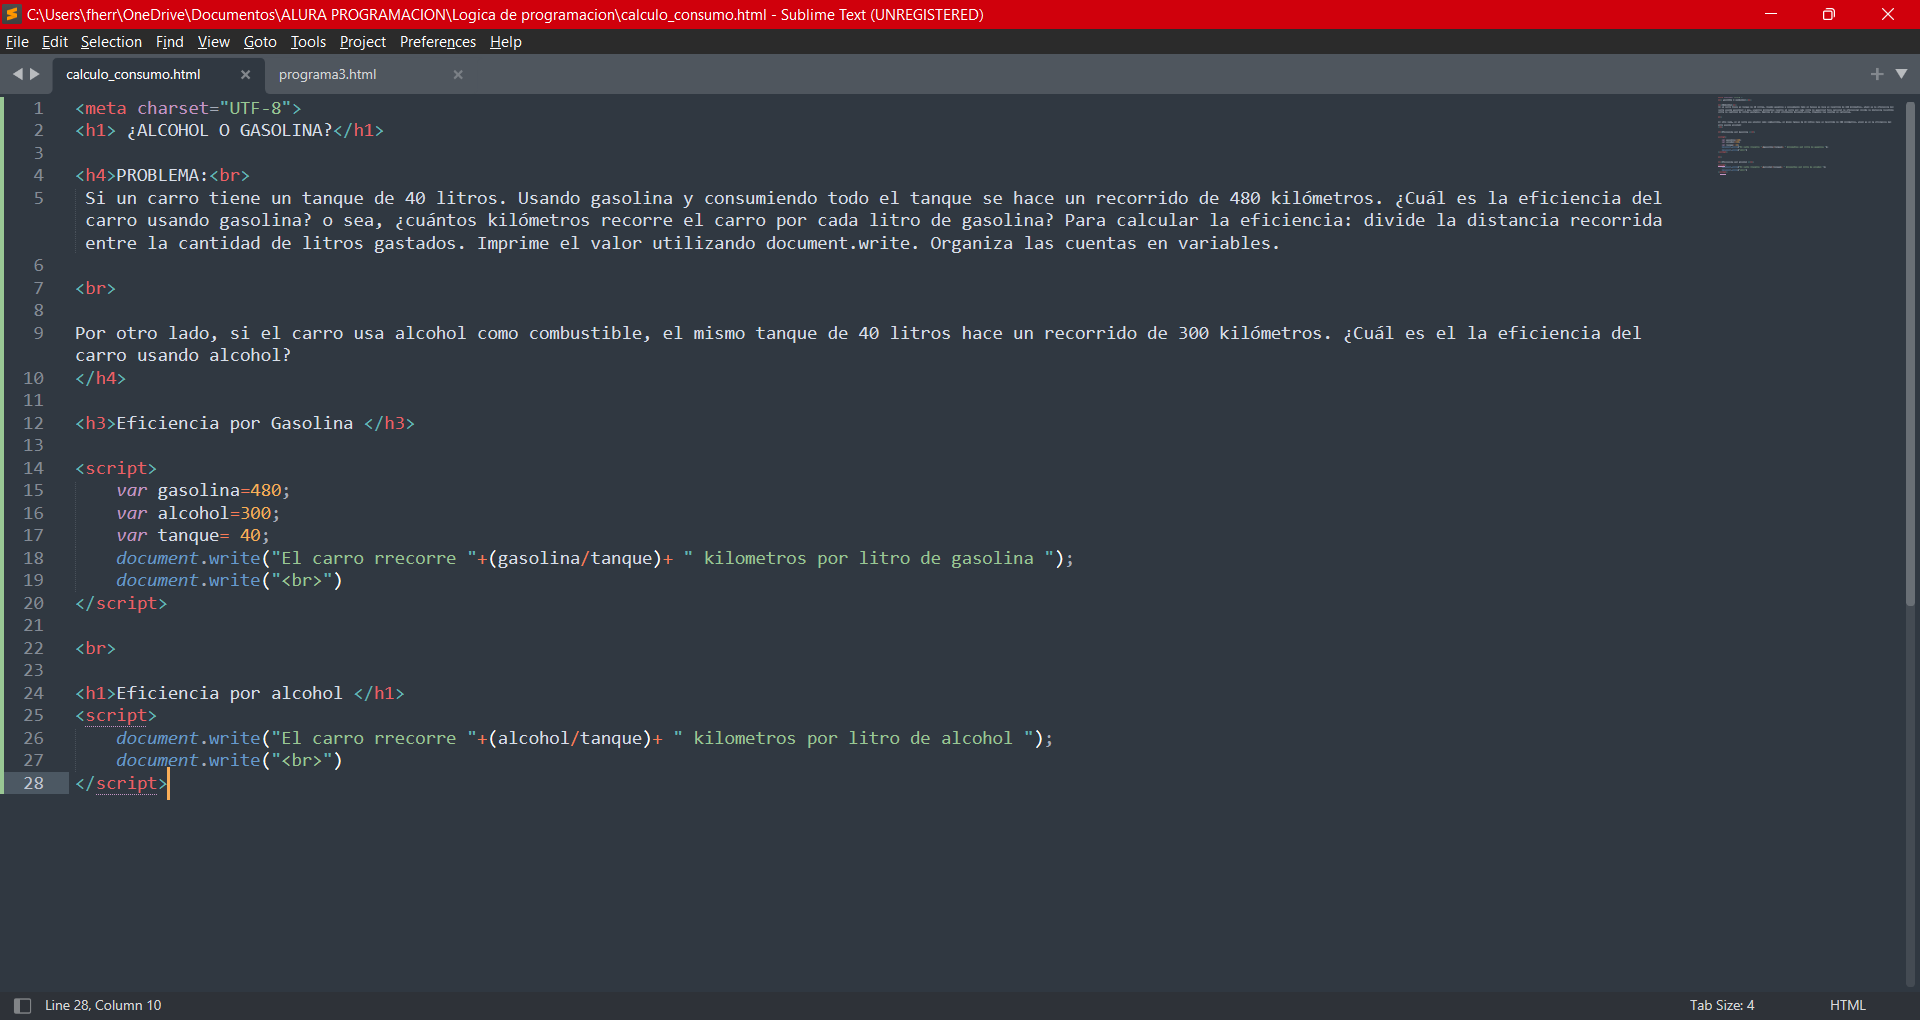Open the Edit menu
Viewport: 1920px width, 1020px height.
(55, 42)
